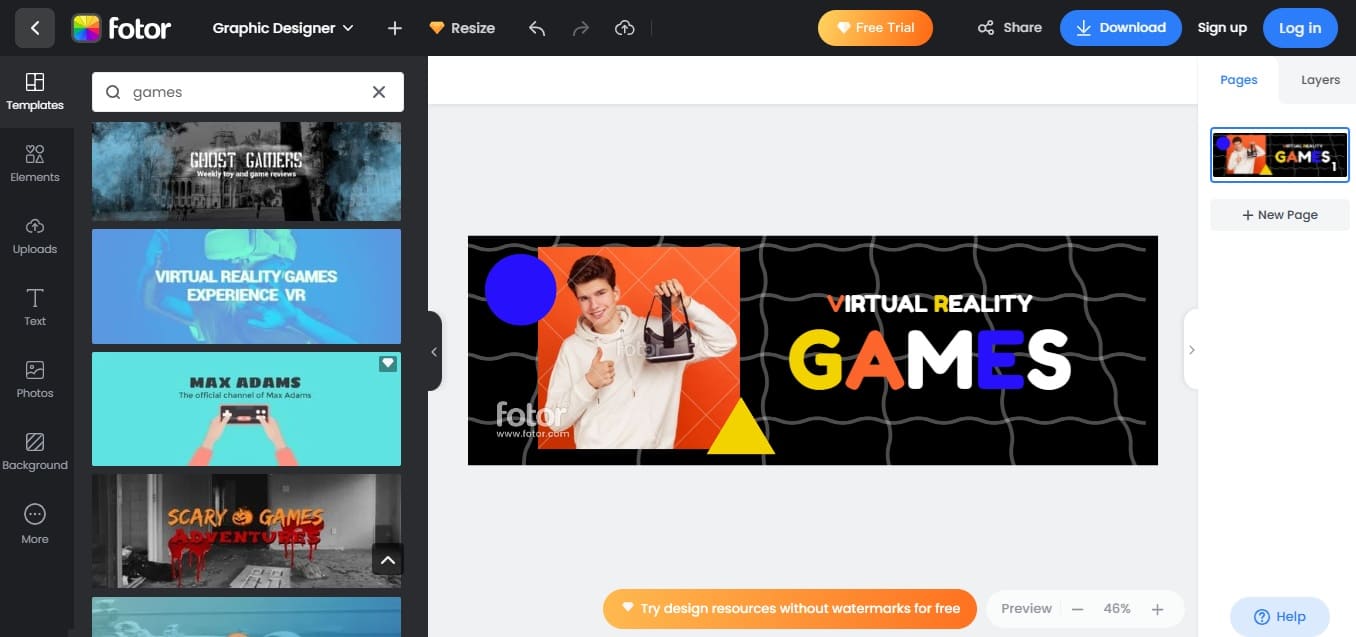Log in to Fotor

[x=1300, y=28]
